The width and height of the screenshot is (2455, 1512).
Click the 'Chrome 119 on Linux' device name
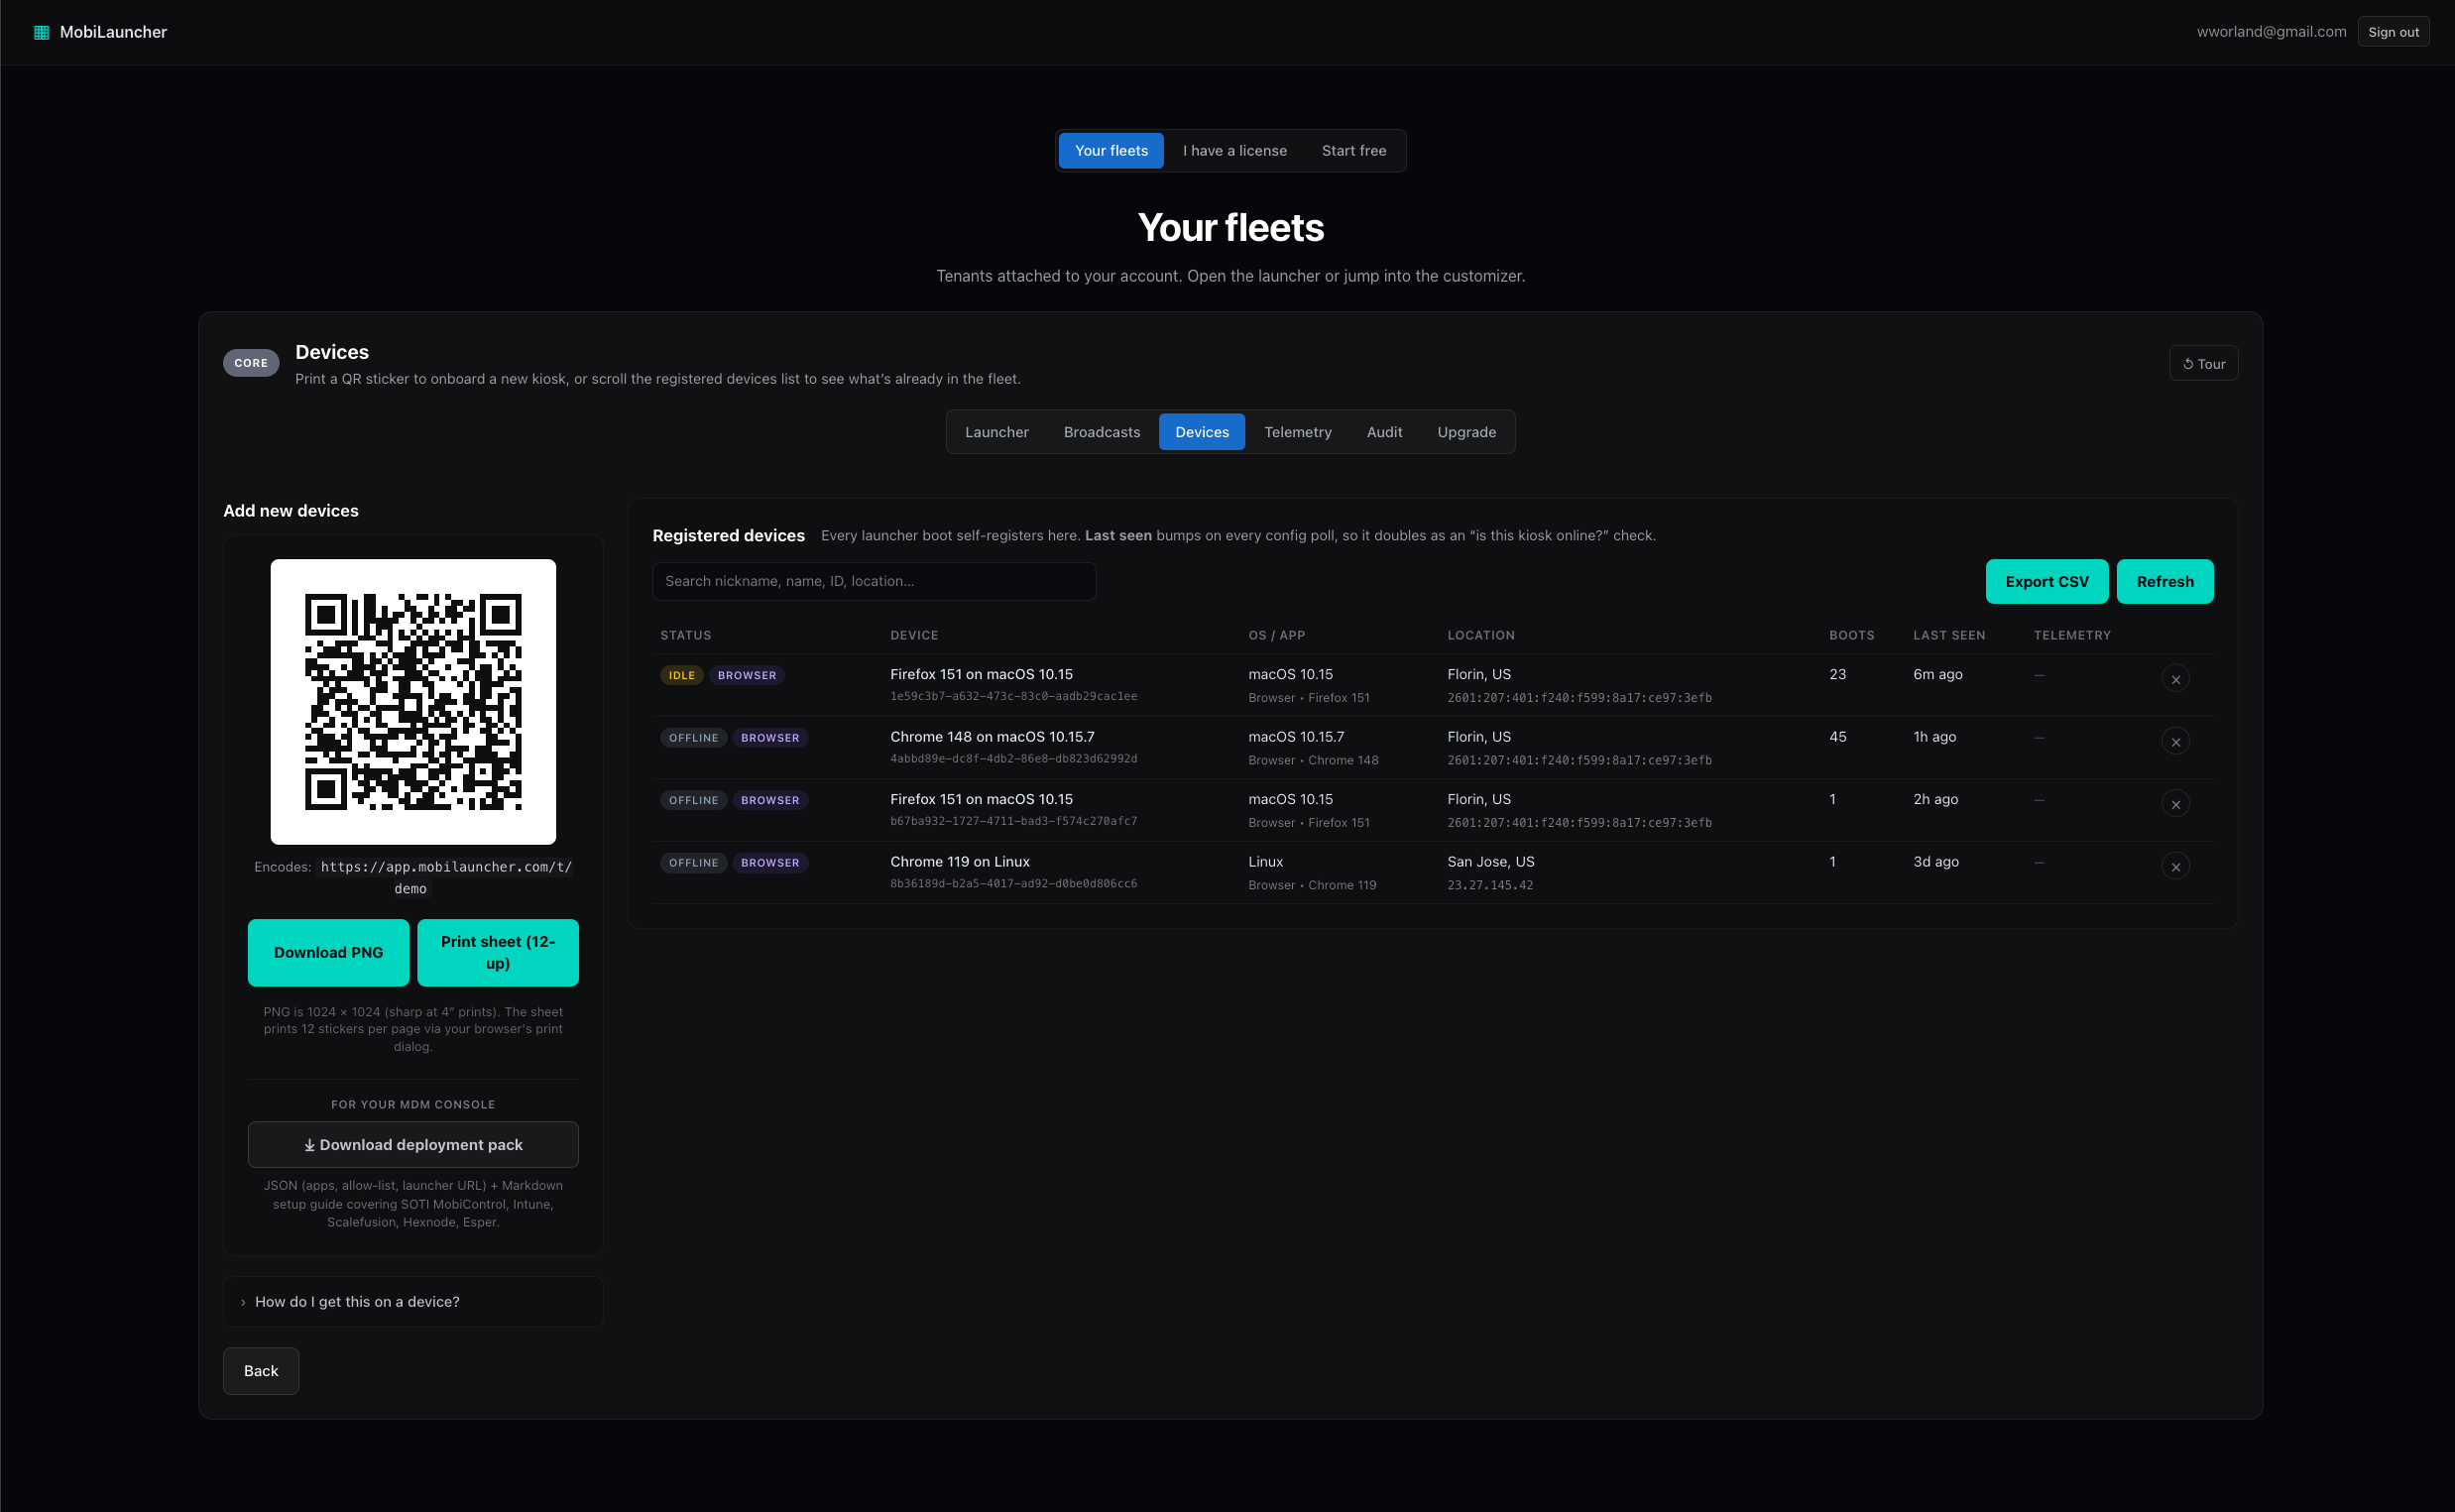pyautogui.click(x=959, y=862)
